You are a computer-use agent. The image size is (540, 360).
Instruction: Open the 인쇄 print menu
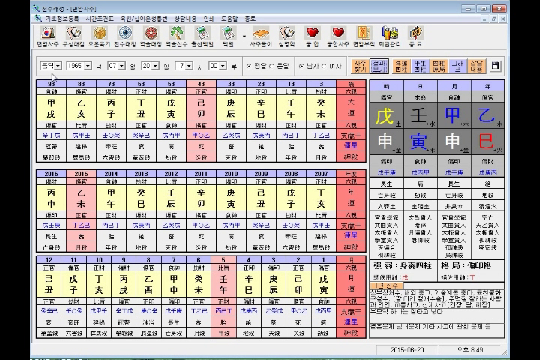(209, 19)
